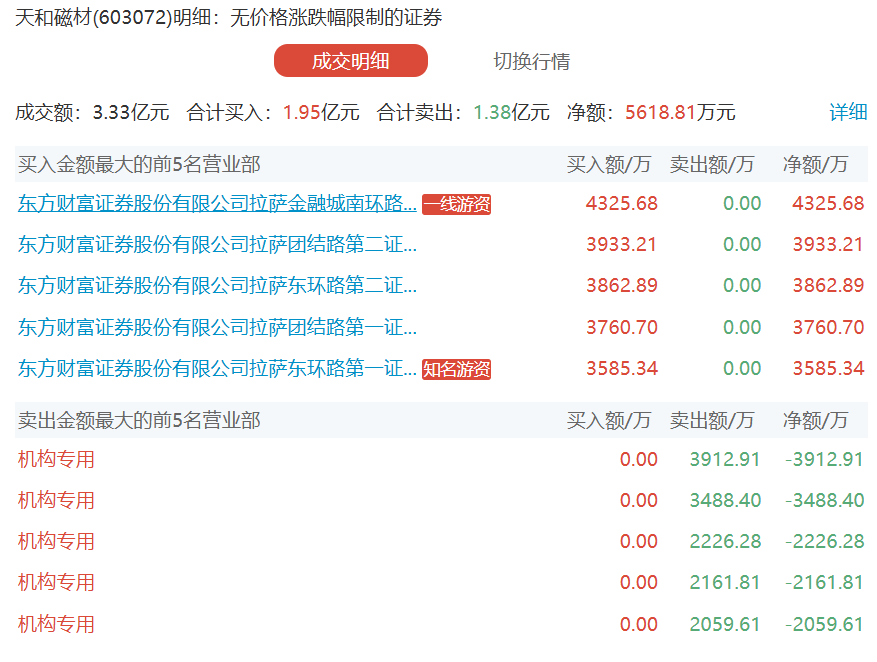The image size is (877, 662).
Task: Click the sell amount 2161.81
Action: click(x=725, y=583)
